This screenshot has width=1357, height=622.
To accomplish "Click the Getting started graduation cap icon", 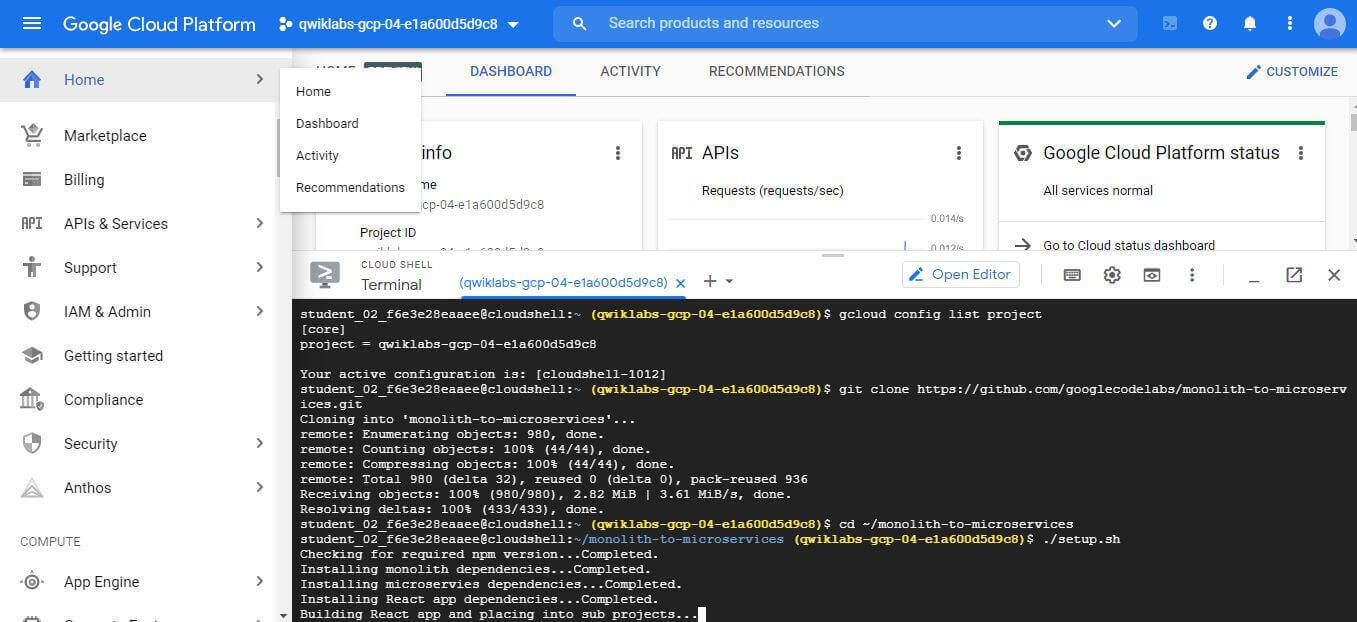I will pyautogui.click(x=32, y=355).
